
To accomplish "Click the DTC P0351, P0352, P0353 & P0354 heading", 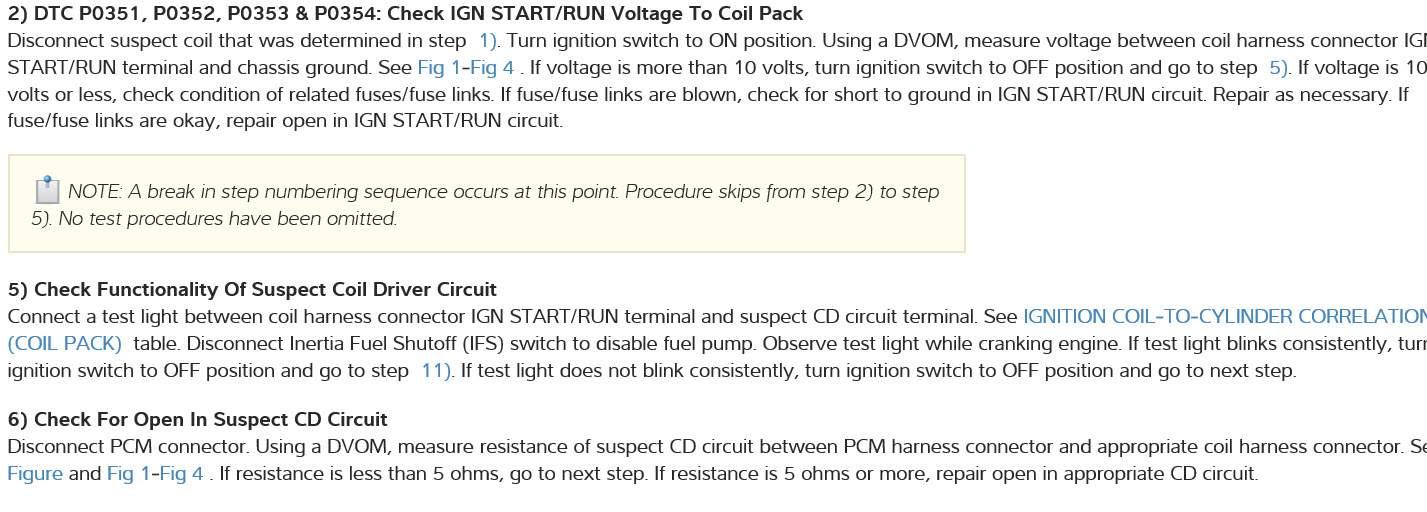I will click(x=405, y=15).
